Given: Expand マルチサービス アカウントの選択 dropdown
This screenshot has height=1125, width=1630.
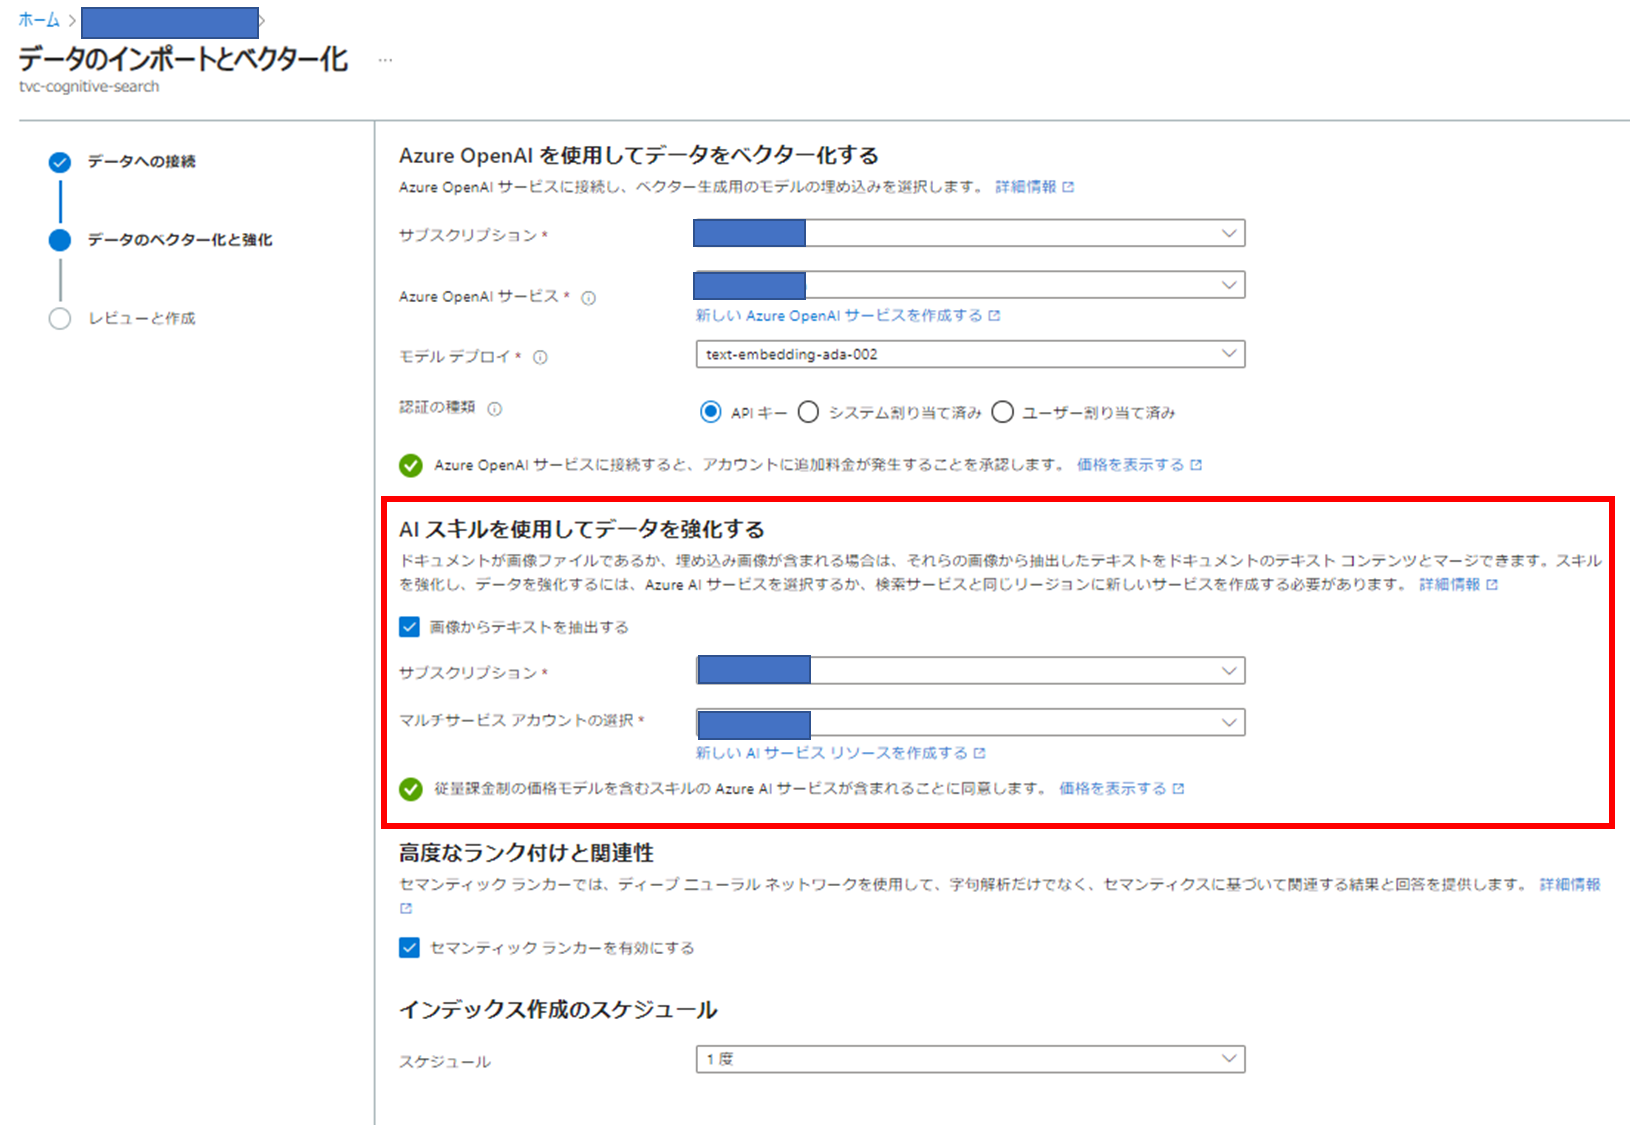Looking at the screenshot, I should tap(970, 722).
